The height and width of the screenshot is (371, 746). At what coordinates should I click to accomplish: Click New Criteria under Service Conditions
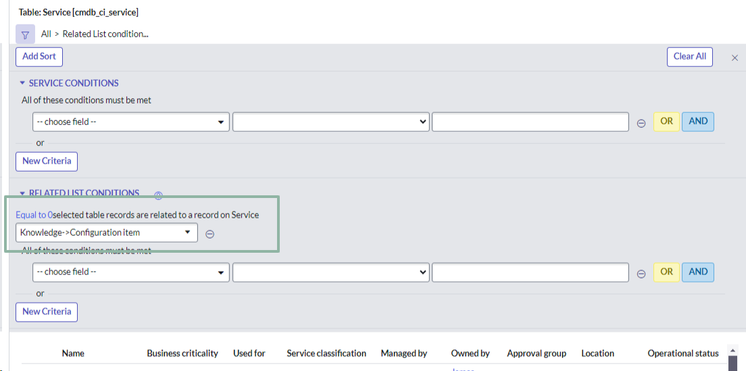pos(47,161)
